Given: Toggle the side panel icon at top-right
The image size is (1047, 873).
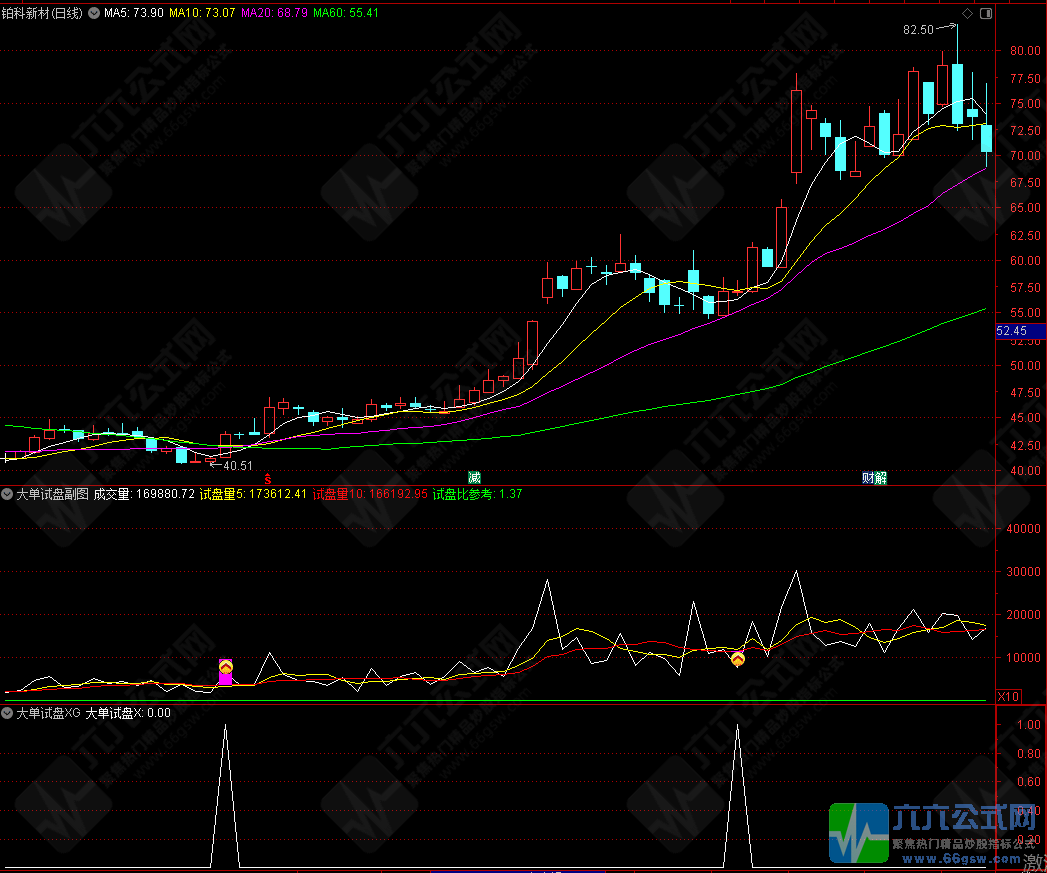Looking at the screenshot, I should (986, 13).
